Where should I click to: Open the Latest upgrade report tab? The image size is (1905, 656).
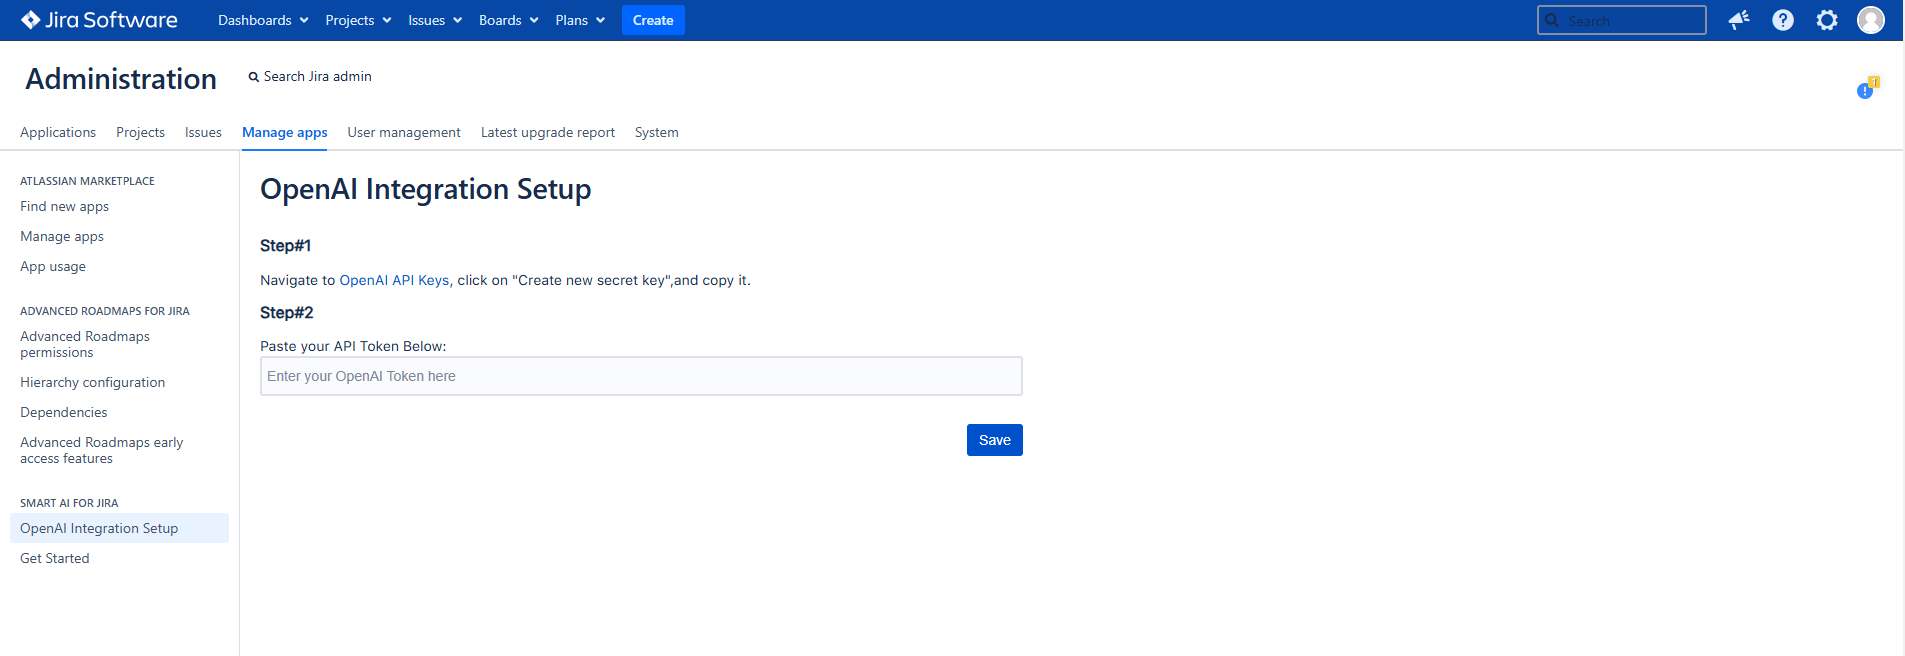(548, 132)
